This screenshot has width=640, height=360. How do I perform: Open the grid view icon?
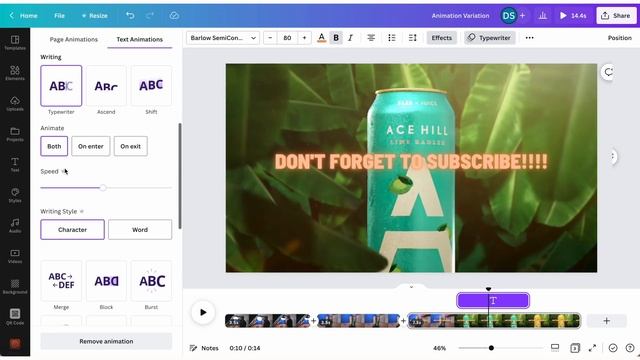pos(575,348)
